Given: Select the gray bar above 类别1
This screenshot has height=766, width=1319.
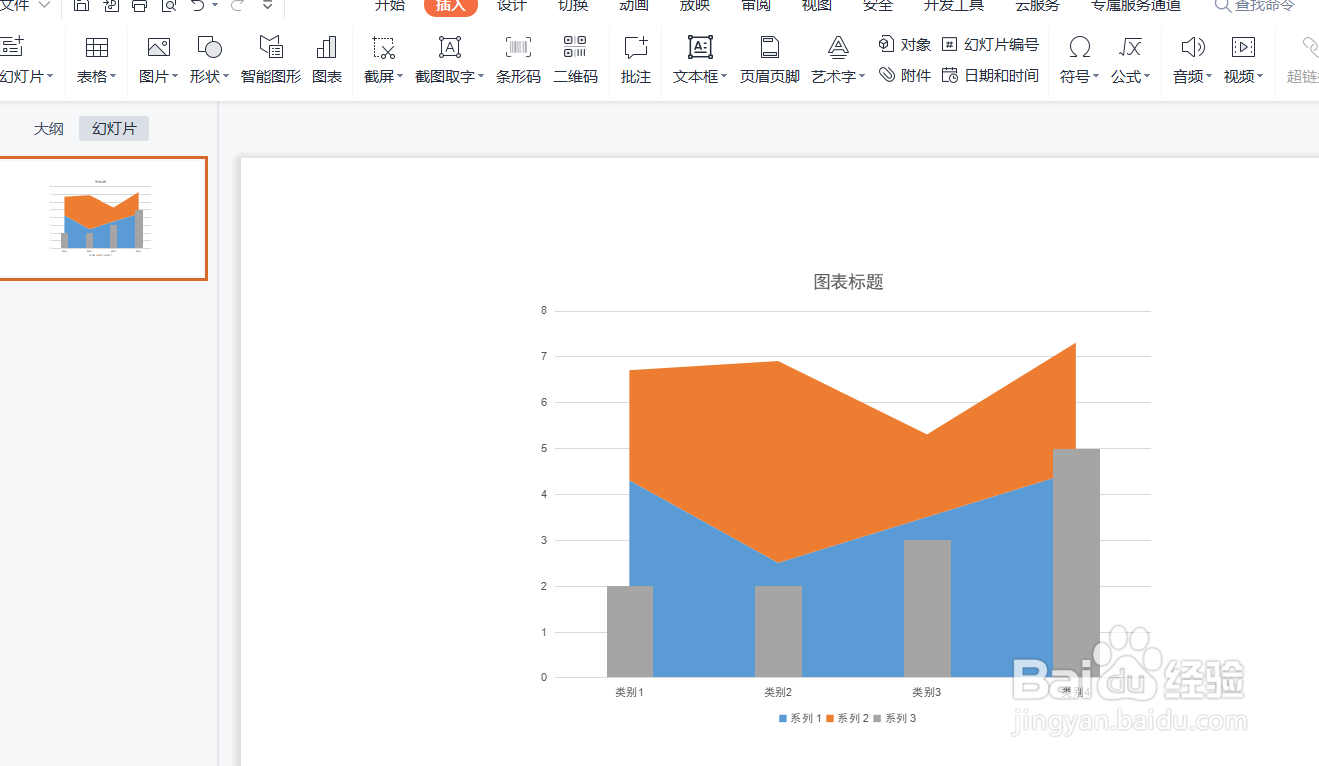Looking at the screenshot, I should (x=630, y=632).
